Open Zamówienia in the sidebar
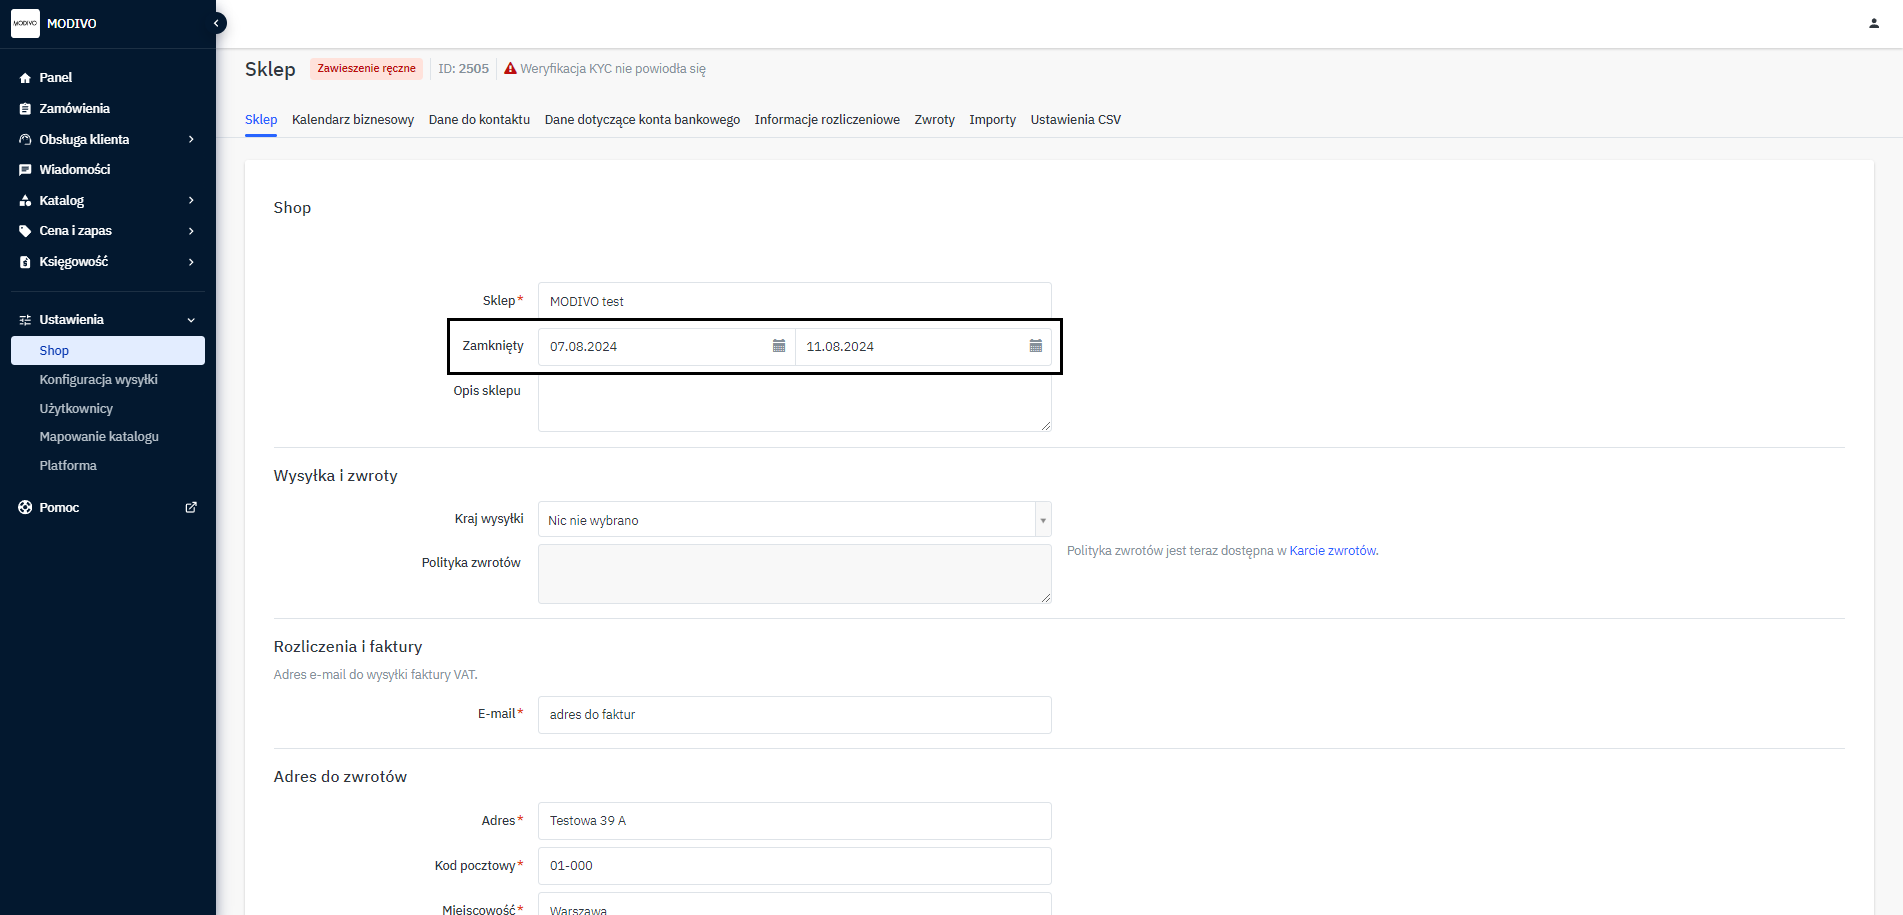 (74, 108)
